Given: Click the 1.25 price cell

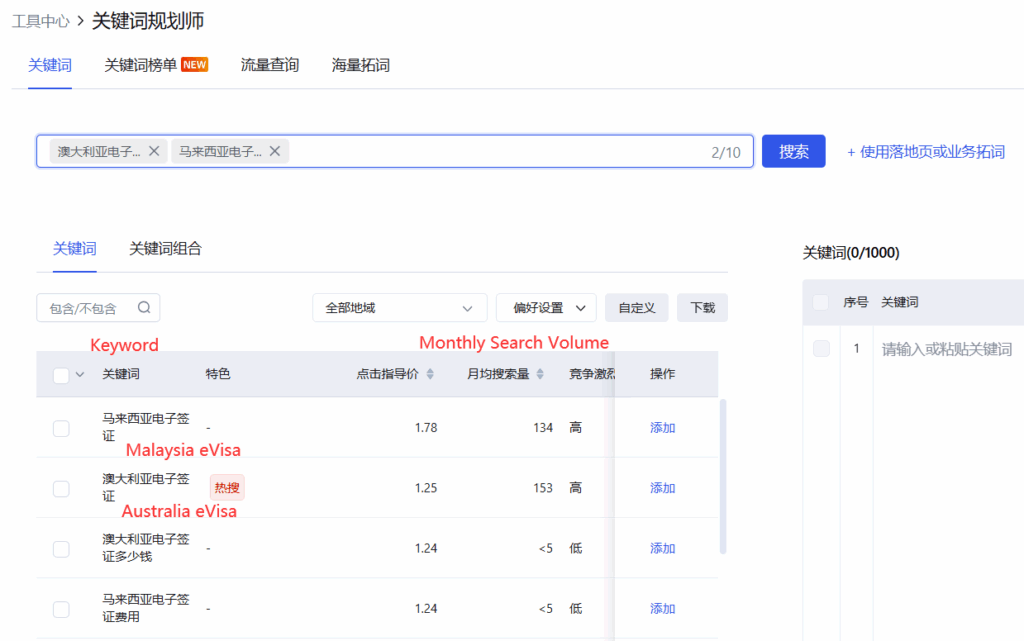Looking at the screenshot, I should click(426, 488).
